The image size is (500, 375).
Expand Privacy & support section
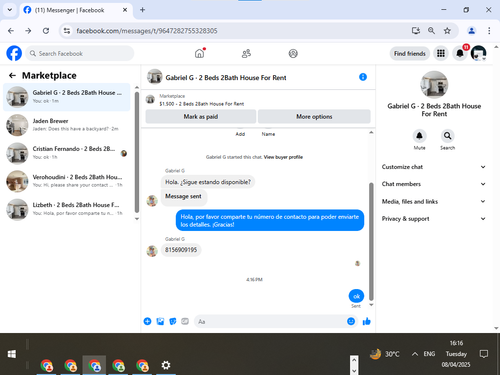pyautogui.click(x=434, y=219)
